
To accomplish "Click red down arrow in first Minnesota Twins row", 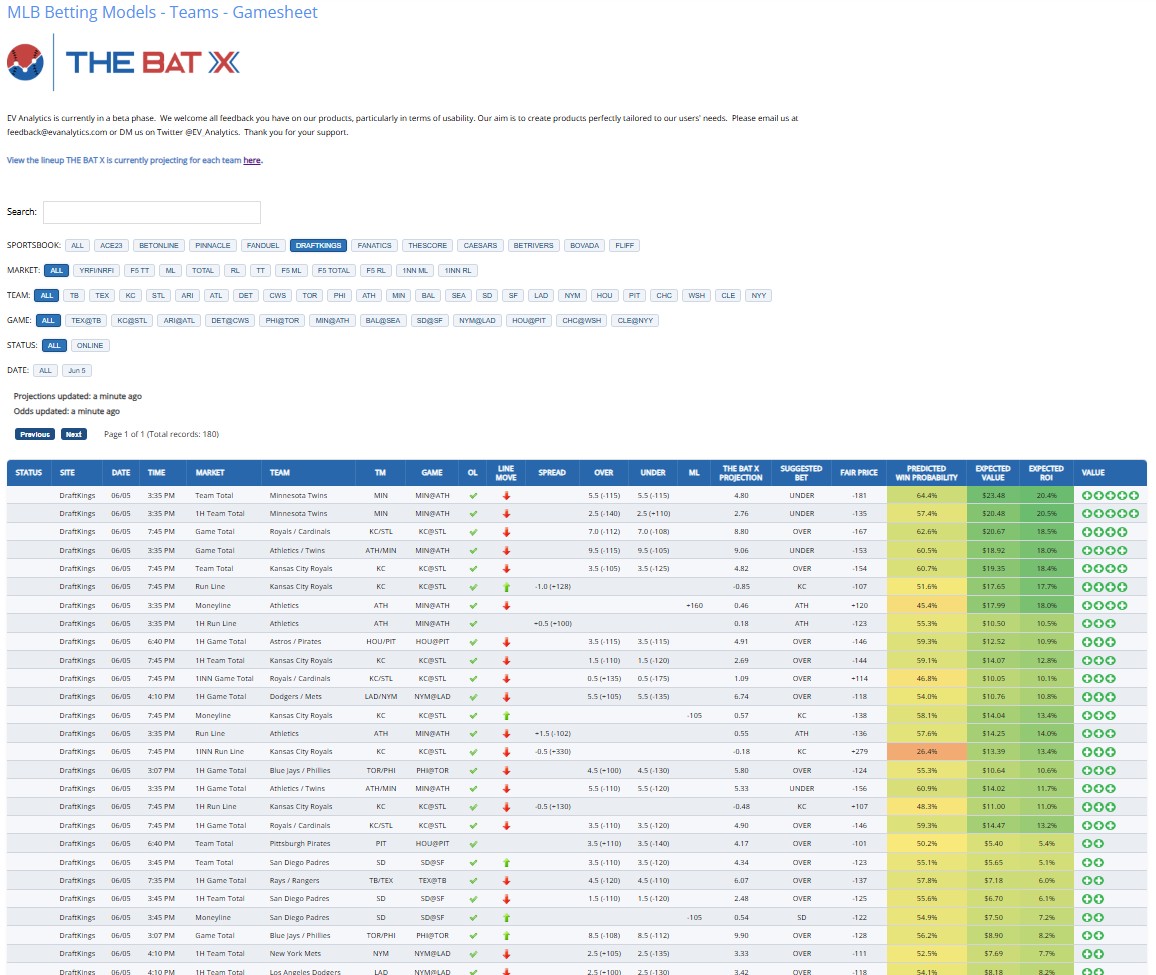I will point(506,495).
